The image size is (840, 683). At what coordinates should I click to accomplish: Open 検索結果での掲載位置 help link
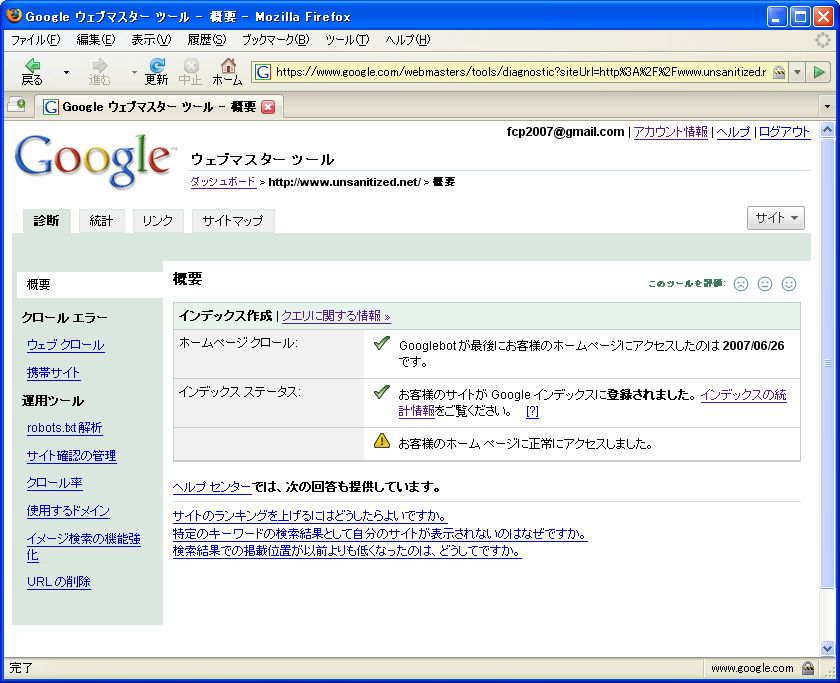[x=347, y=551]
